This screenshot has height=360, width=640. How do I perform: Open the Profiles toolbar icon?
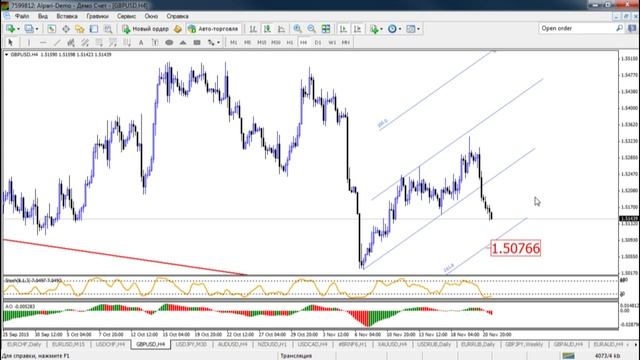(x=29, y=29)
